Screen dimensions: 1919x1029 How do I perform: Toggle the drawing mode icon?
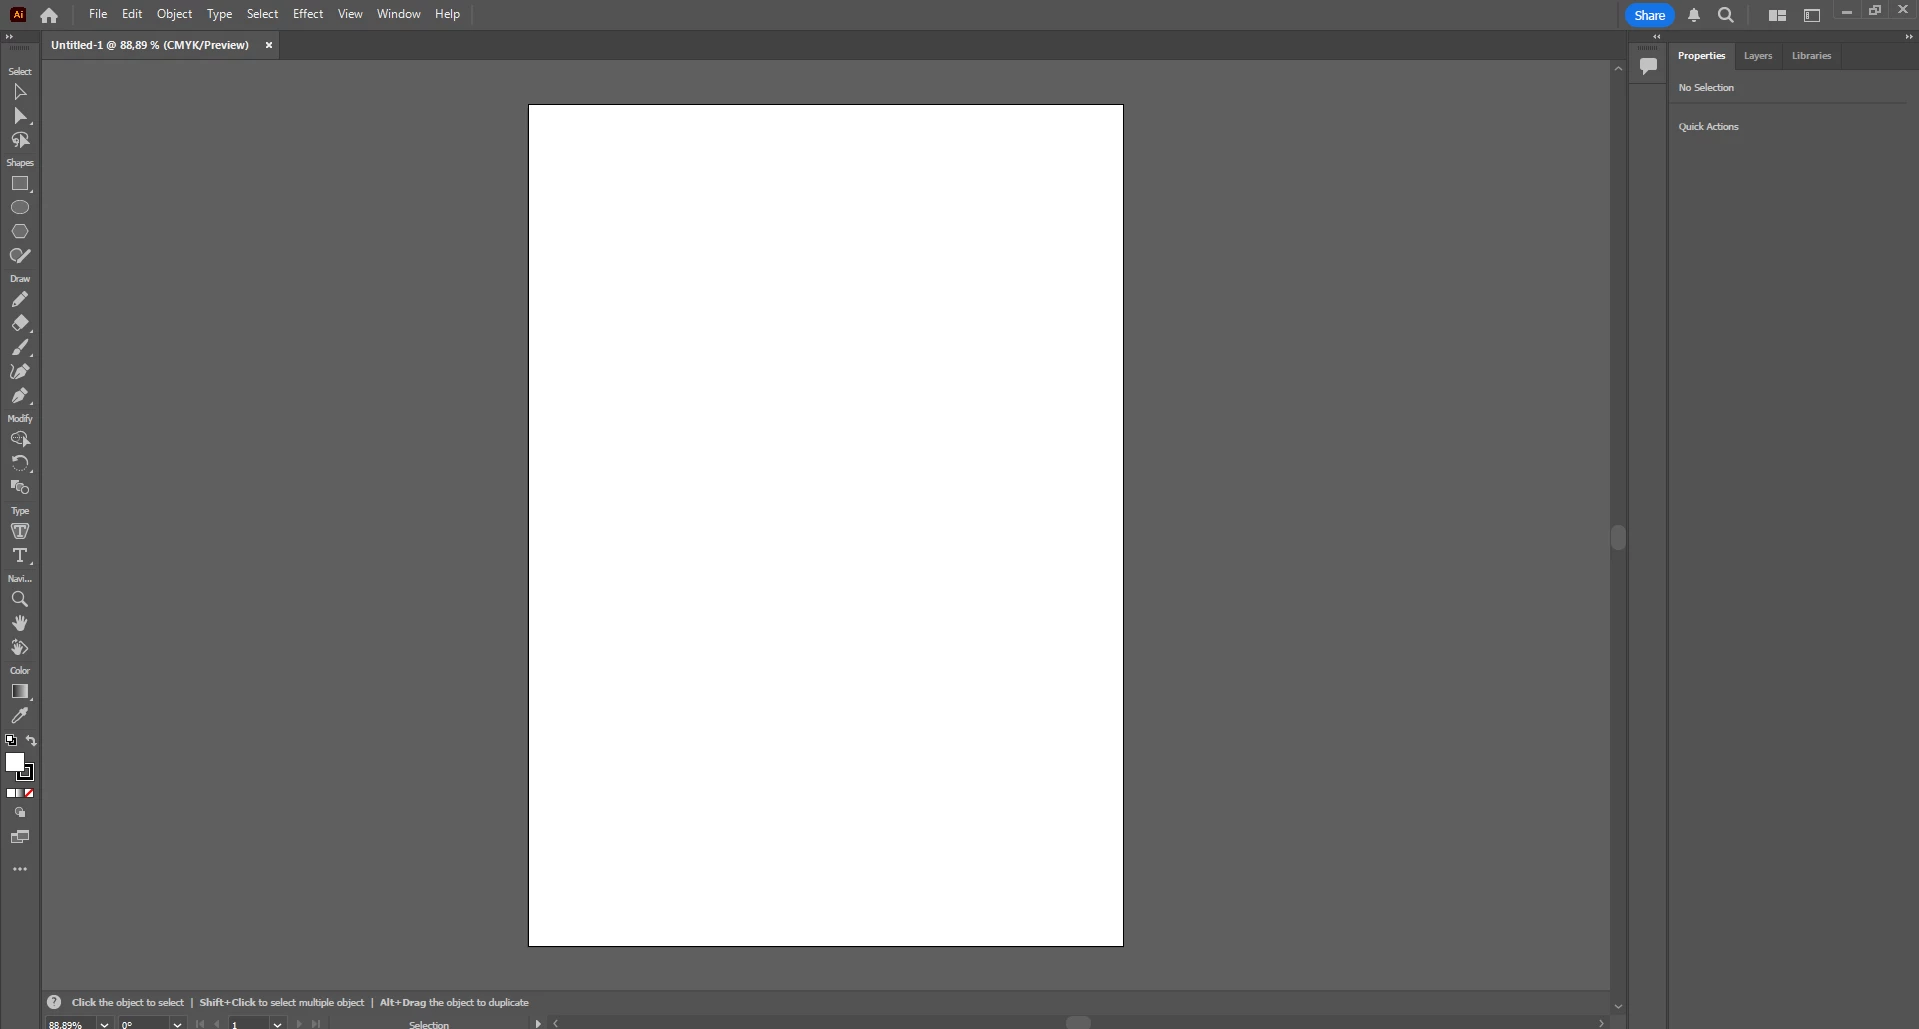coord(20,813)
